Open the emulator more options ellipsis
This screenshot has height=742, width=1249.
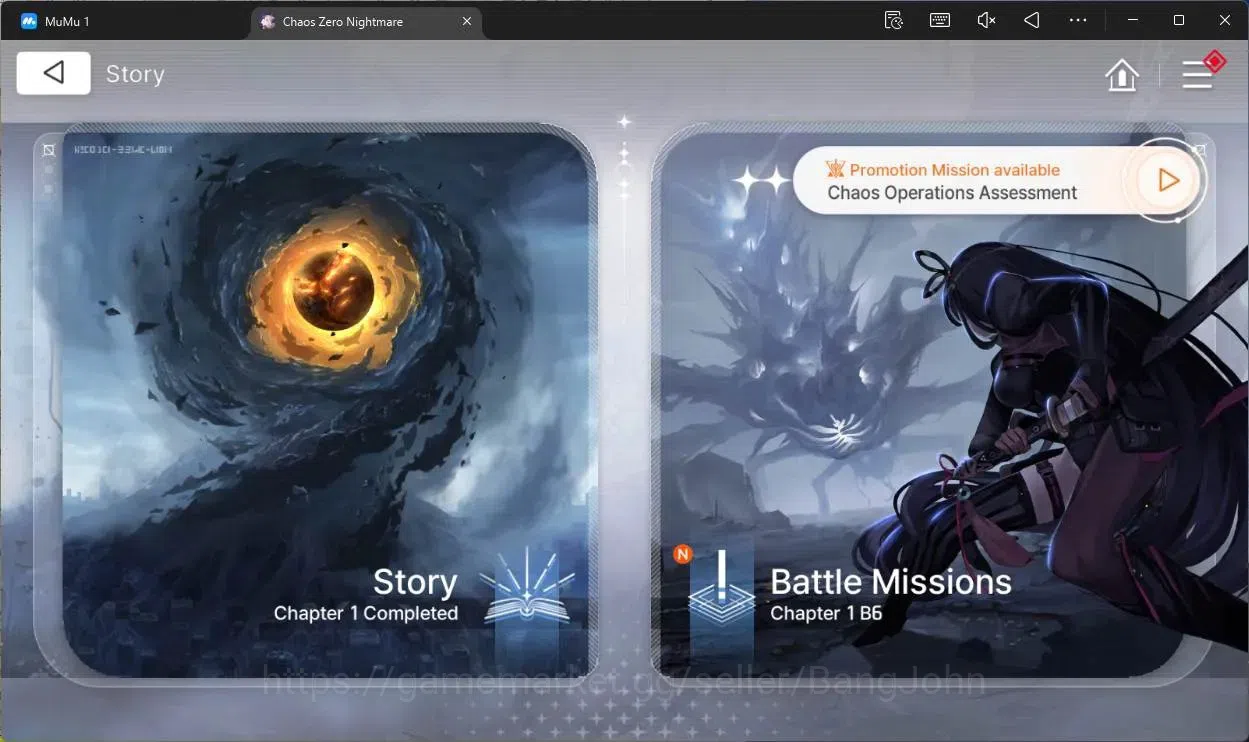1077,20
